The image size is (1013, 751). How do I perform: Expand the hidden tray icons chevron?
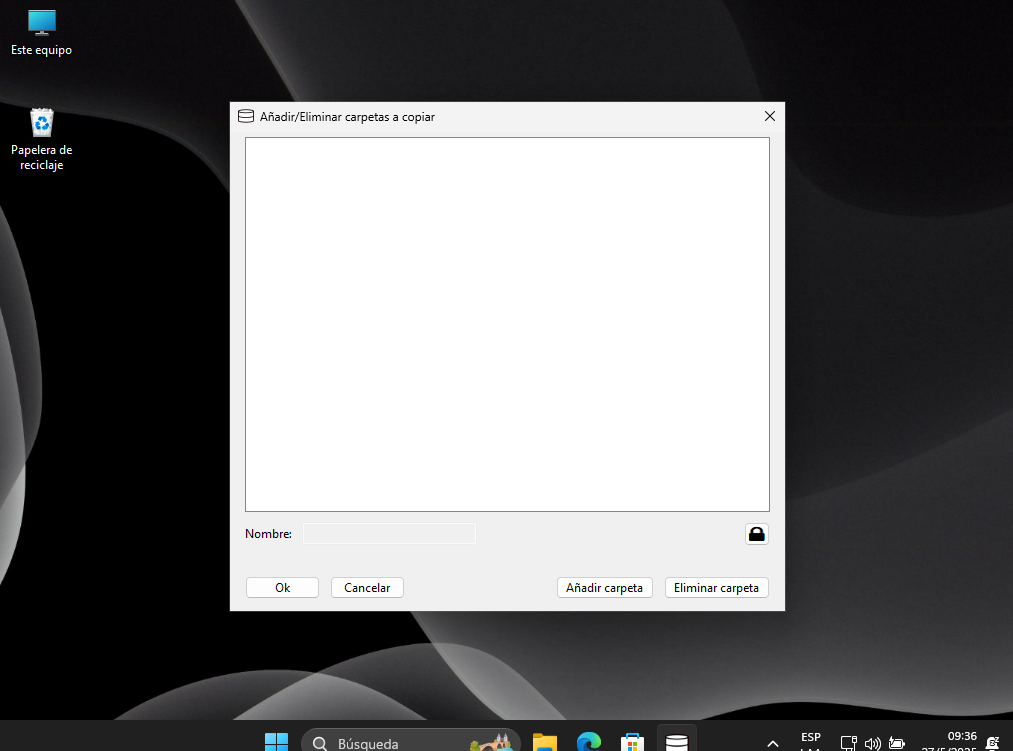coord(772,744)
